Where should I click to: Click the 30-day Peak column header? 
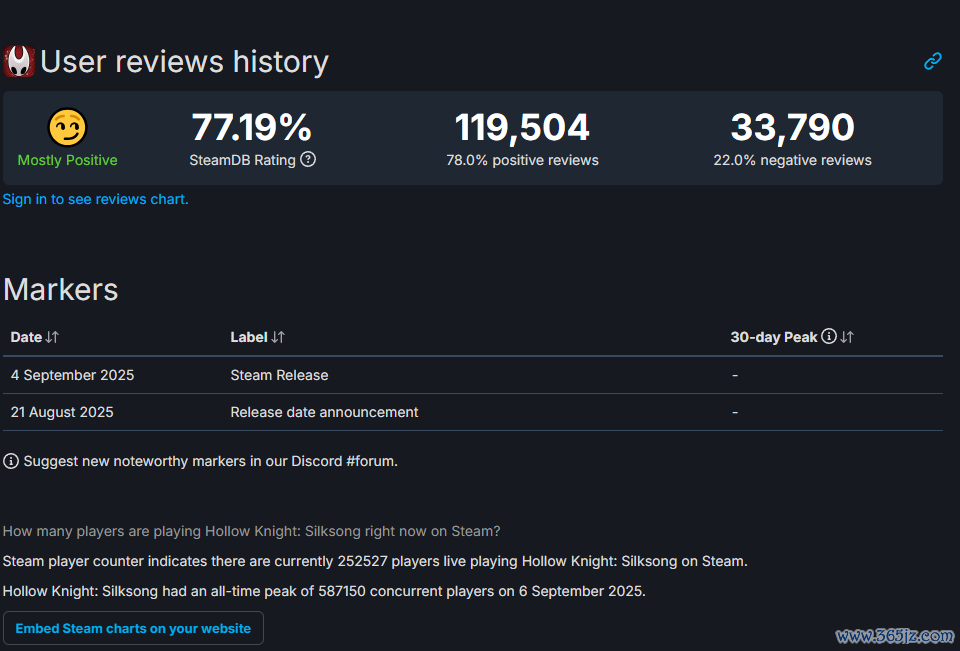pos(774,337)
